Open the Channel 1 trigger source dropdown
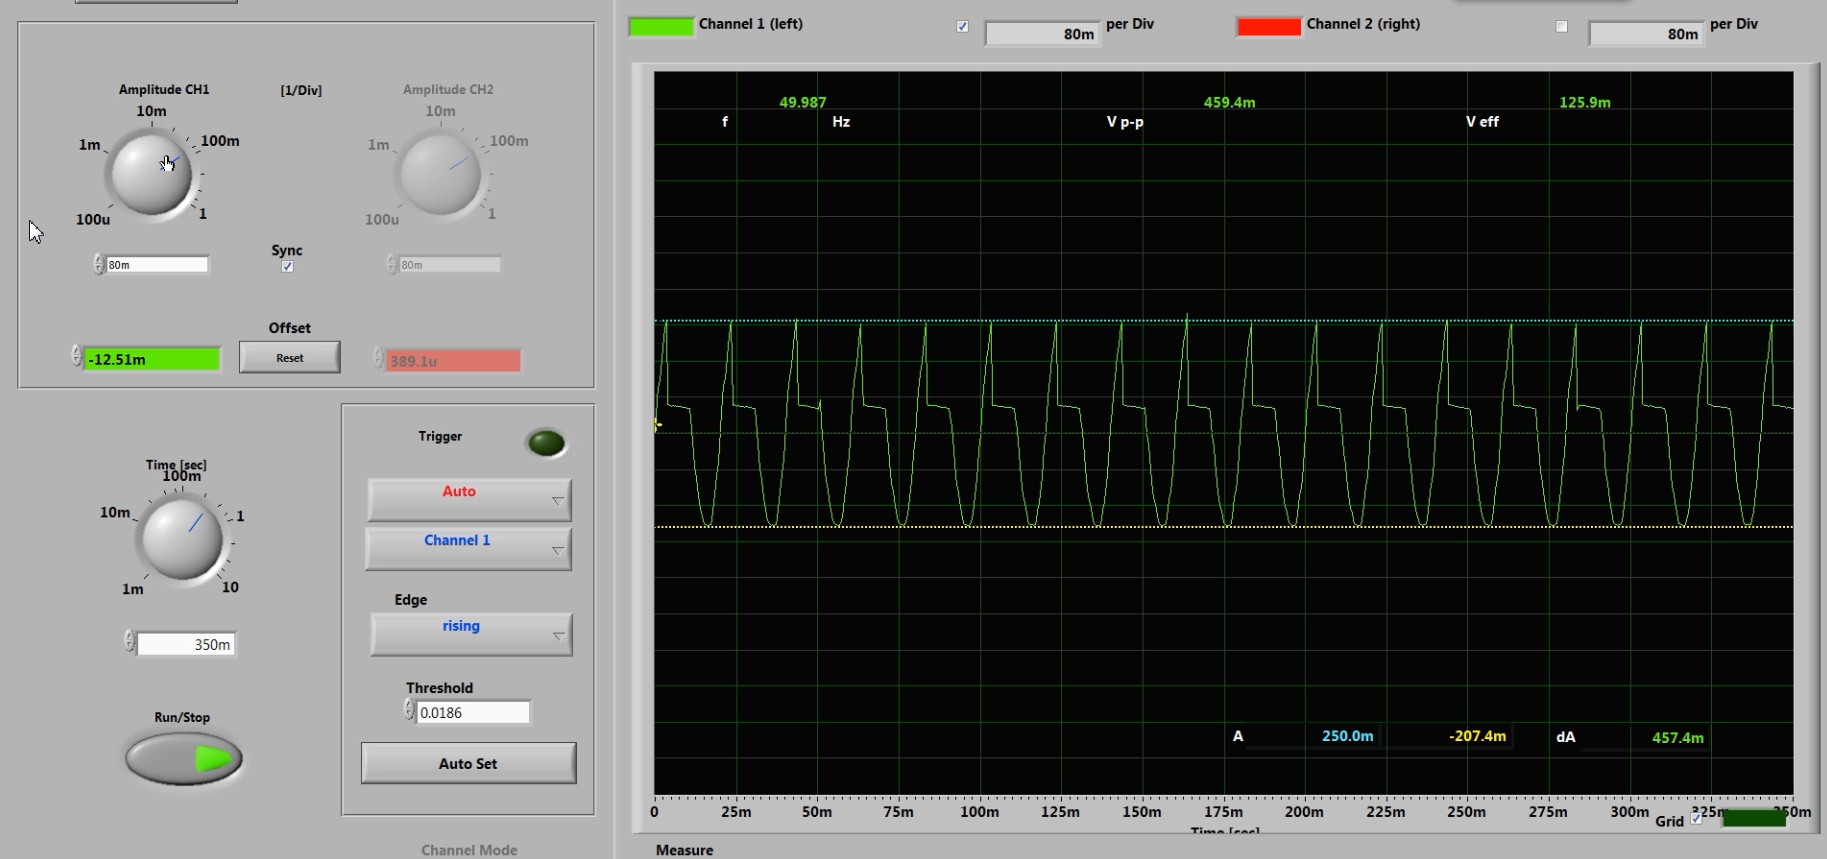 pyautogui.click(x=468, y=548)
